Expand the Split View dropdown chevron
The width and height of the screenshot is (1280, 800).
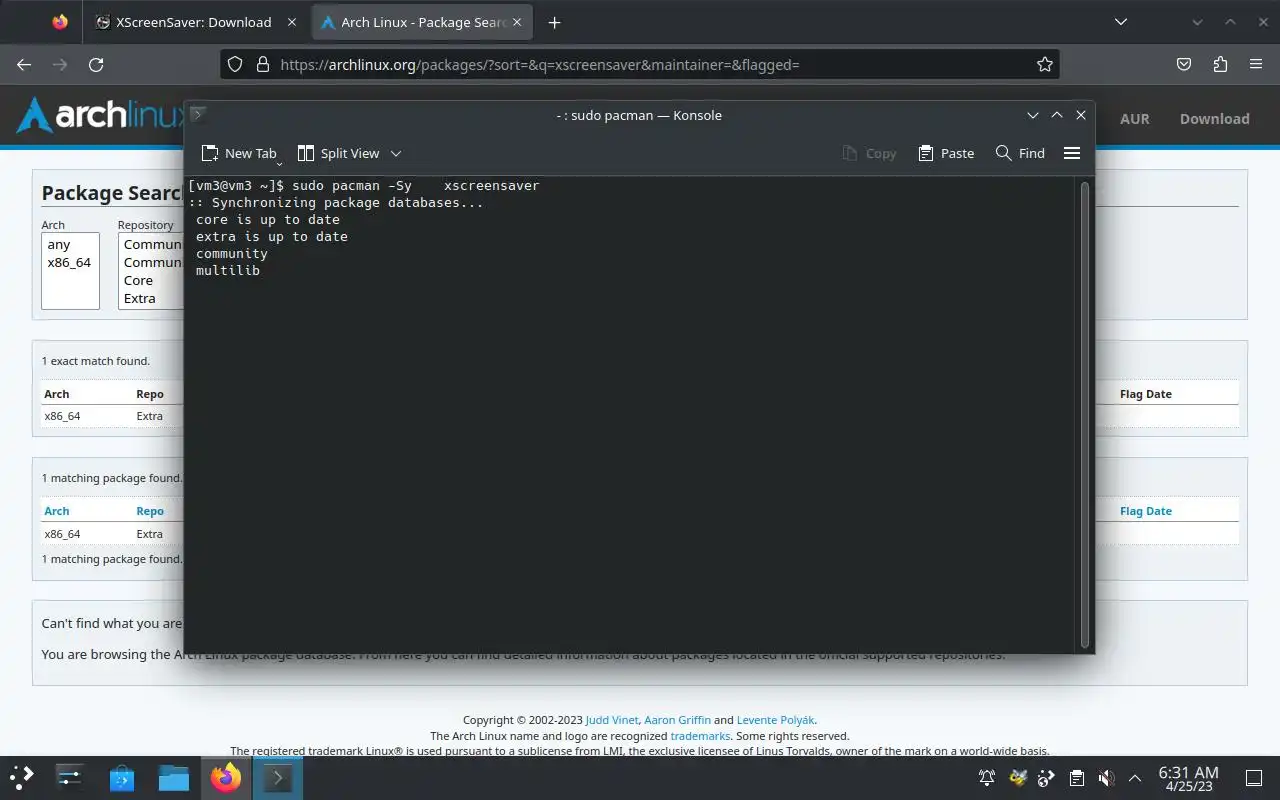pos(396,153)
